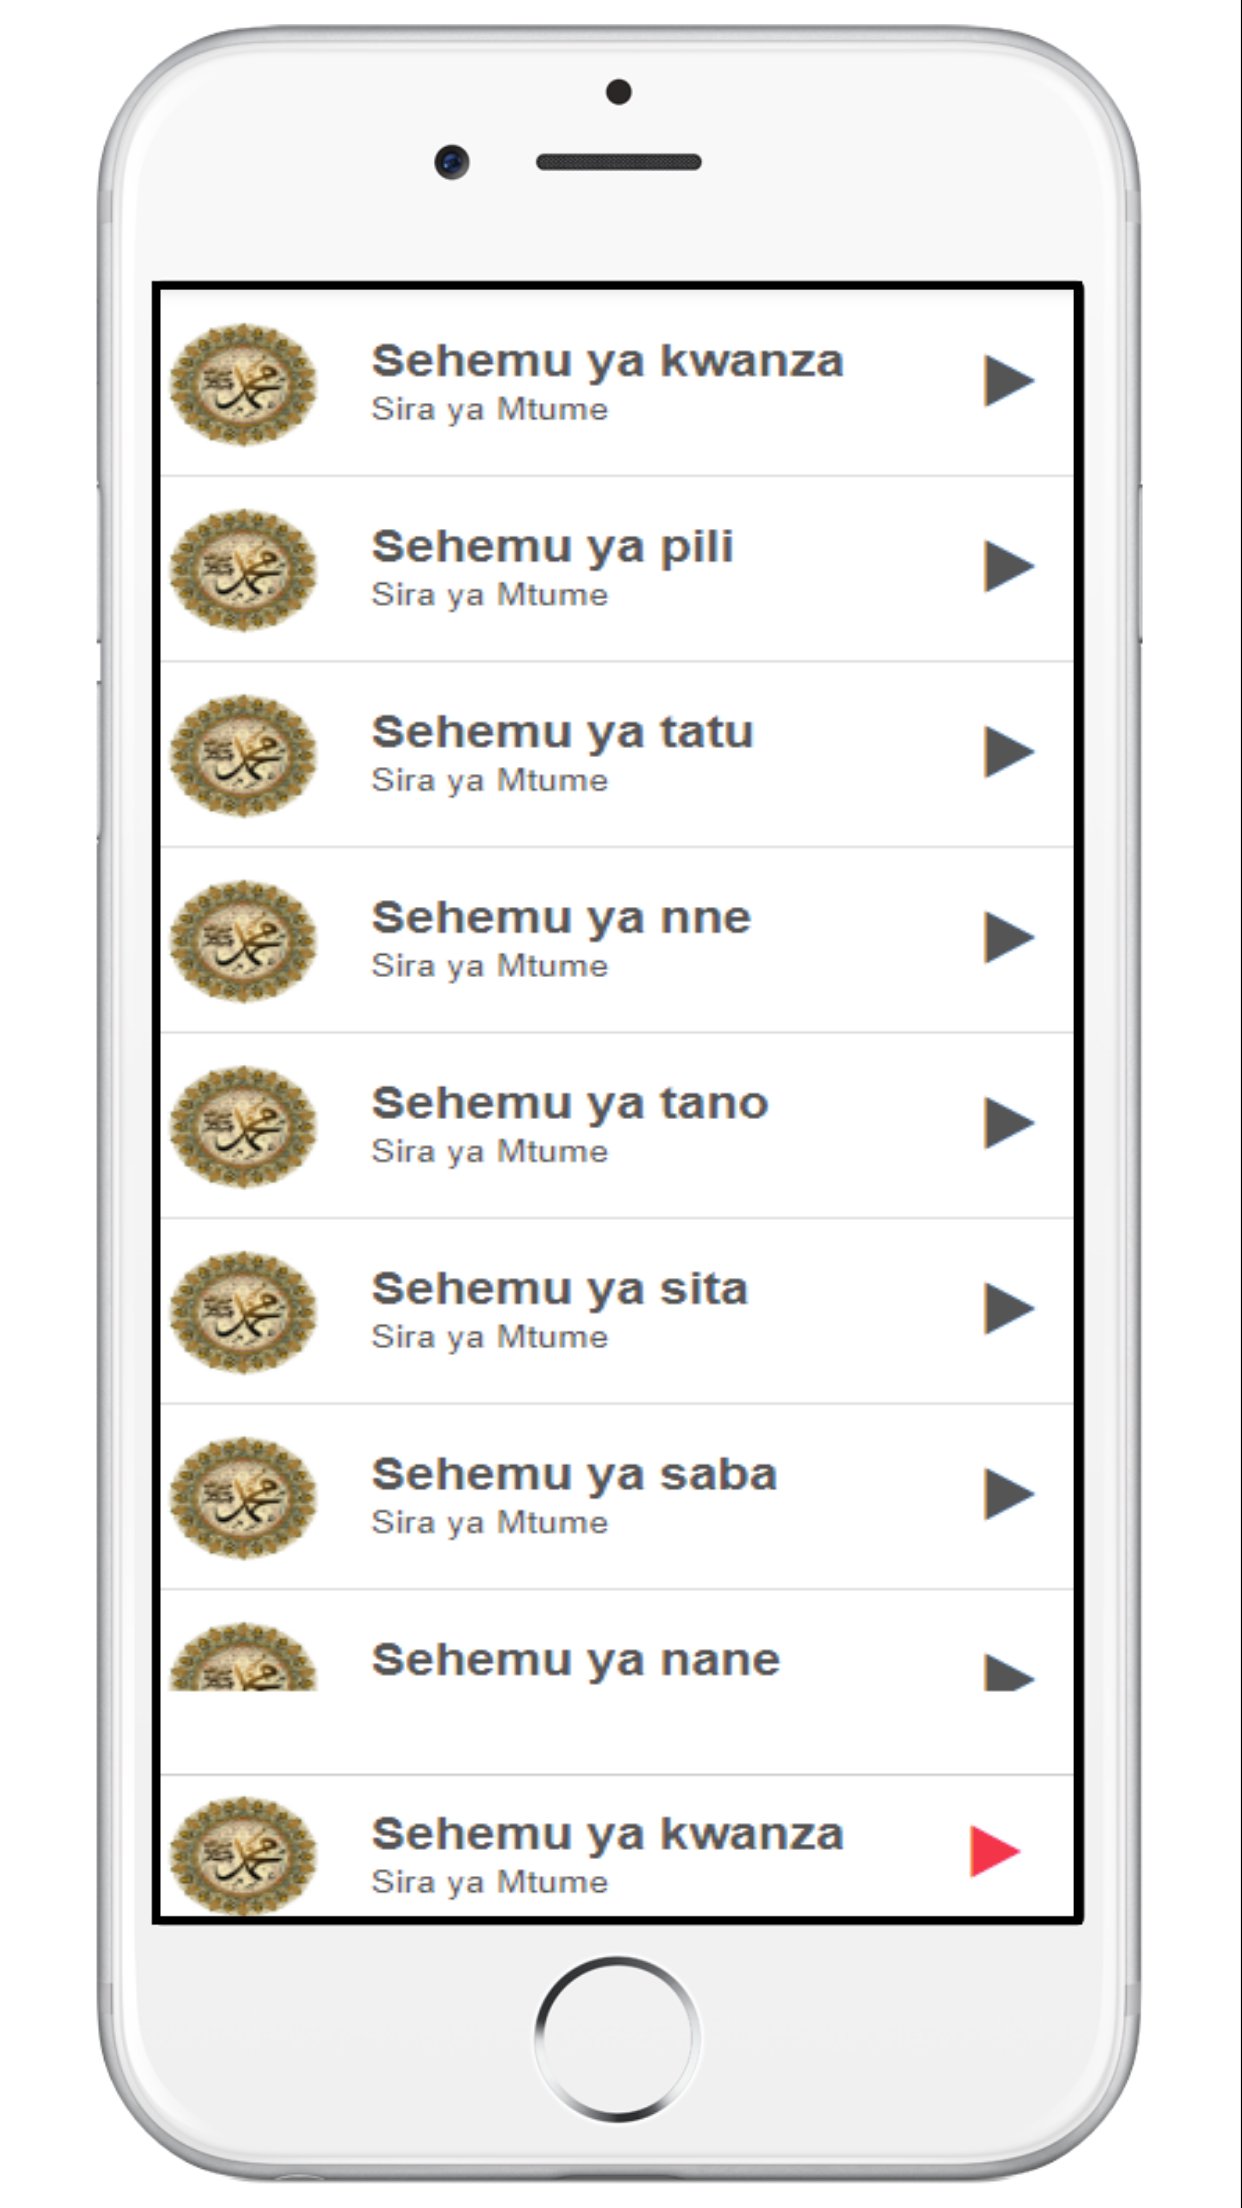Screen dimensions: 1242x2208
Task: Open now-playing thumbnail in bottom bar
Action: point(243,1856)
